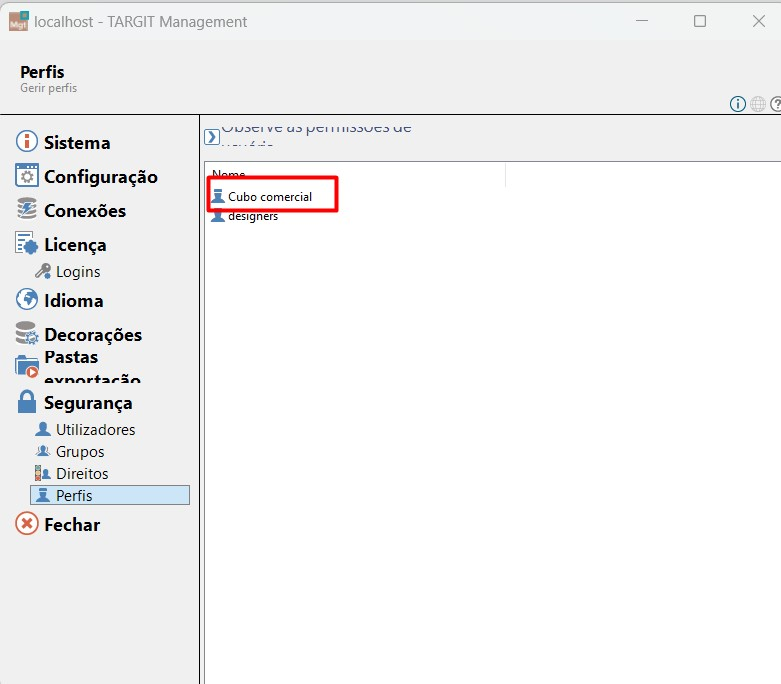Open the Utilizadores sub-item
Image resolution: width=781 pixels, height=684 pixels.
(95, 429)
